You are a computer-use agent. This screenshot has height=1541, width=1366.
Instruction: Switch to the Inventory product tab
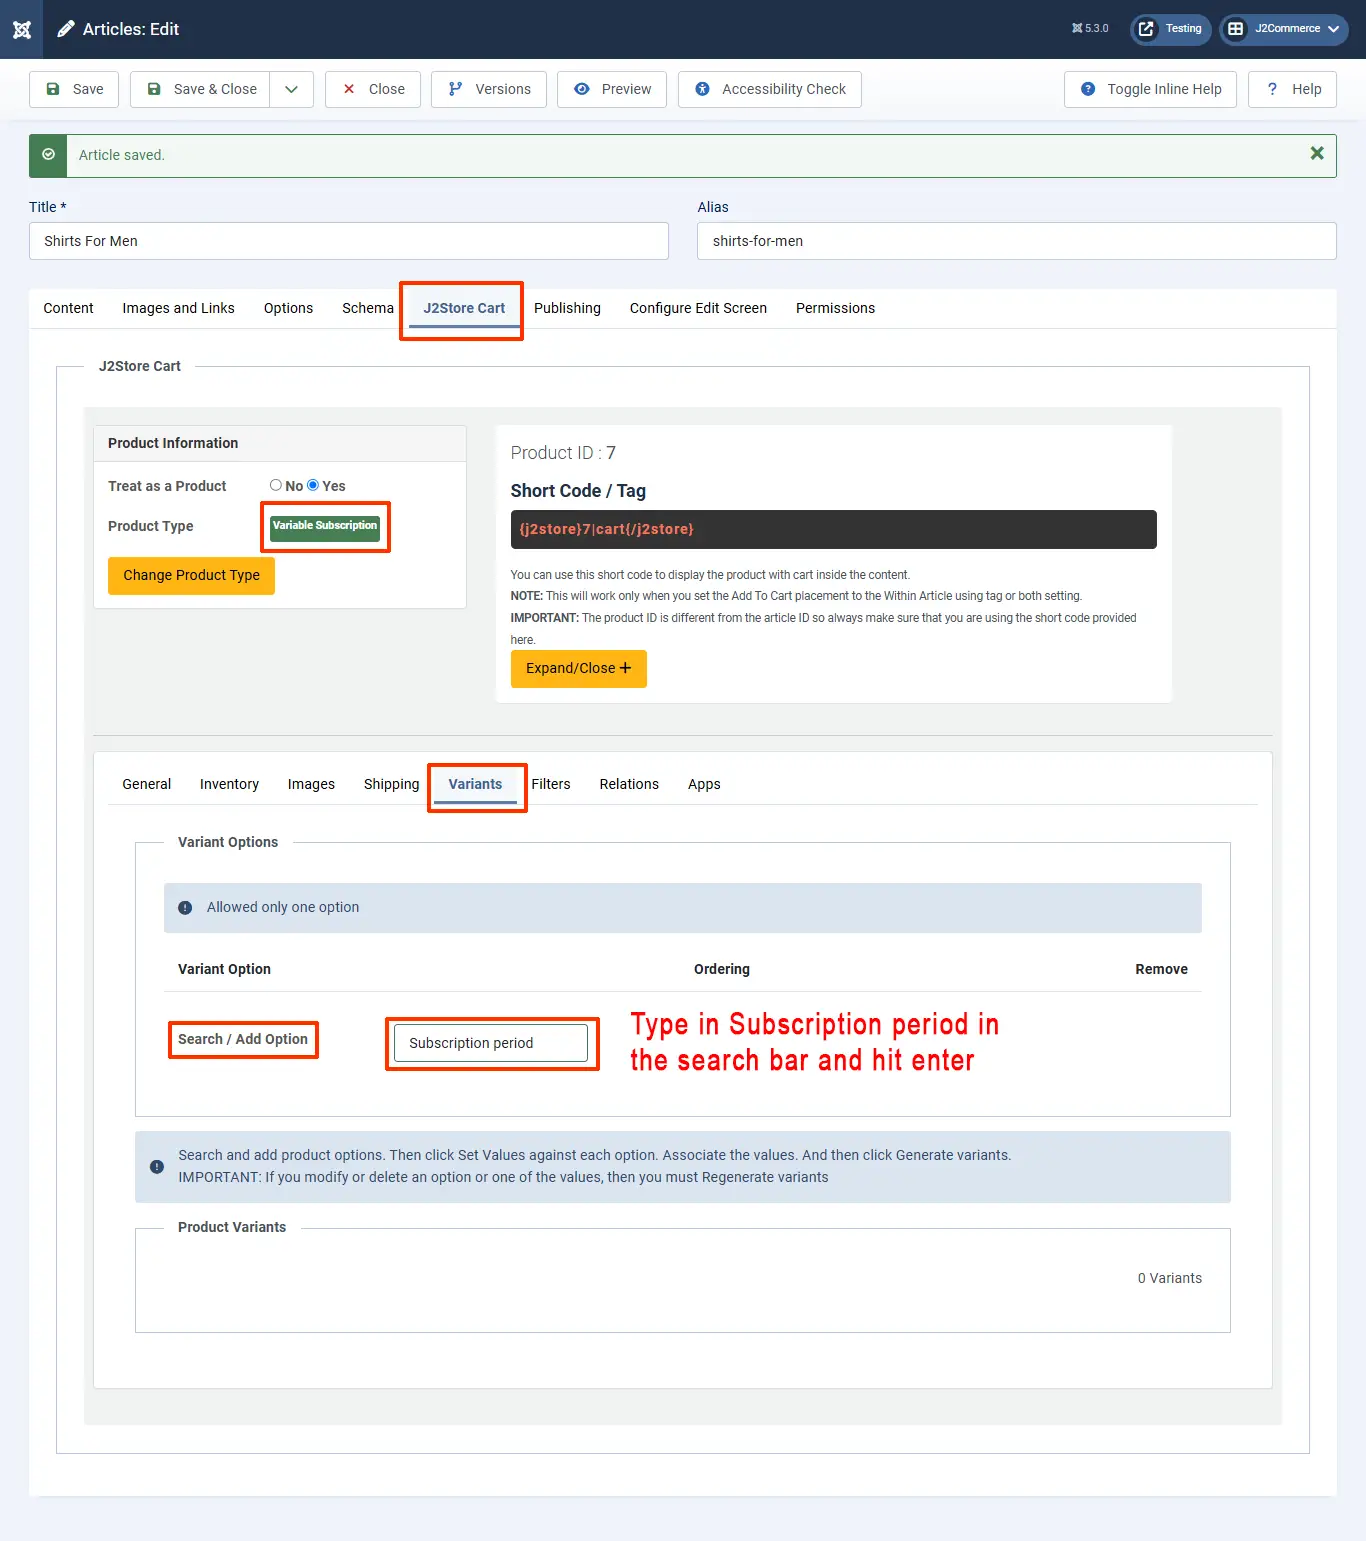[x=229, y=784]
